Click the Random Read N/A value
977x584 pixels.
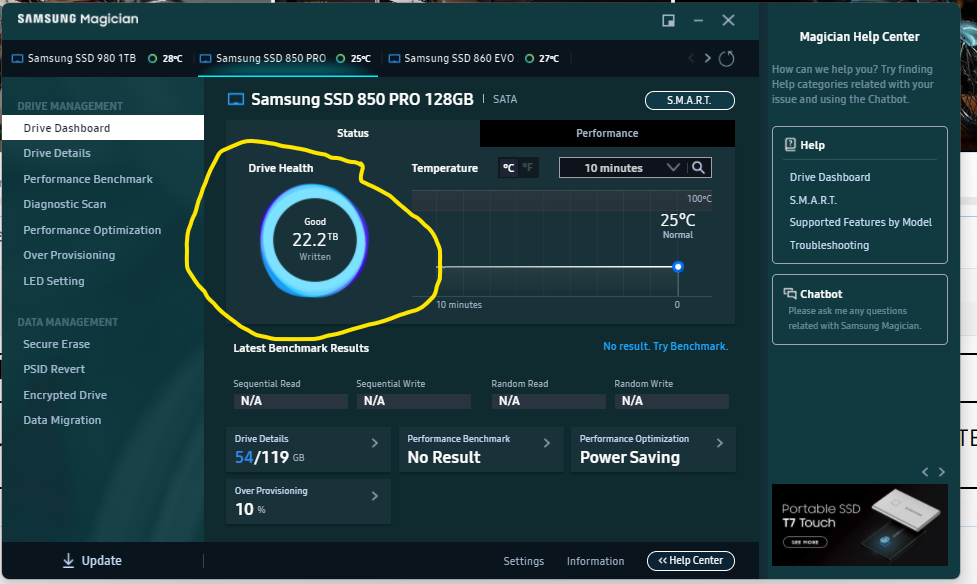[x=548, y=401]
